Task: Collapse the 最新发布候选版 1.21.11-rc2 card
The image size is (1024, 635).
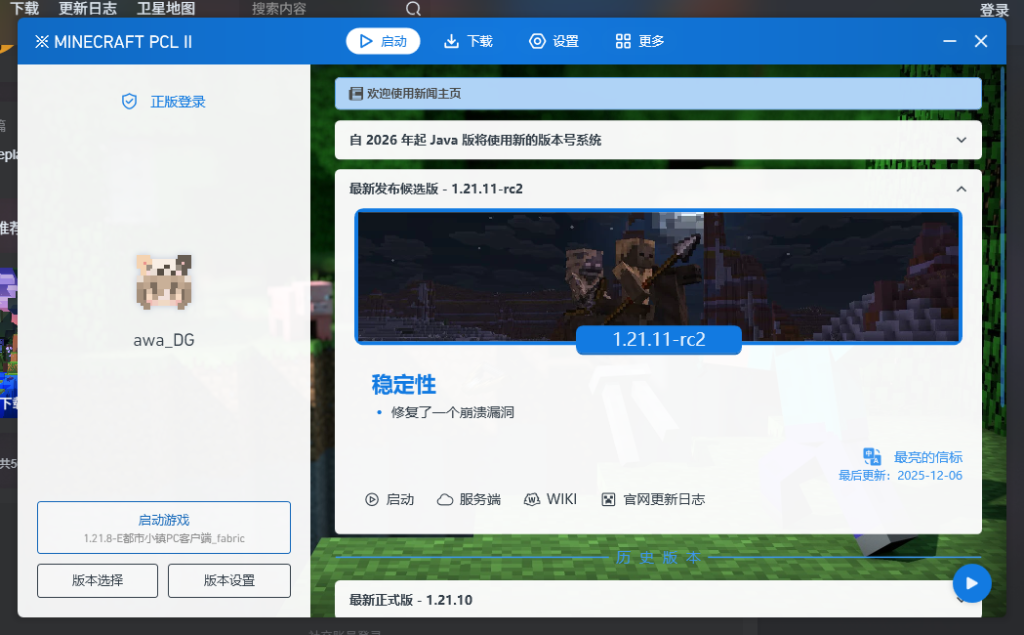Action: [961, 188]
